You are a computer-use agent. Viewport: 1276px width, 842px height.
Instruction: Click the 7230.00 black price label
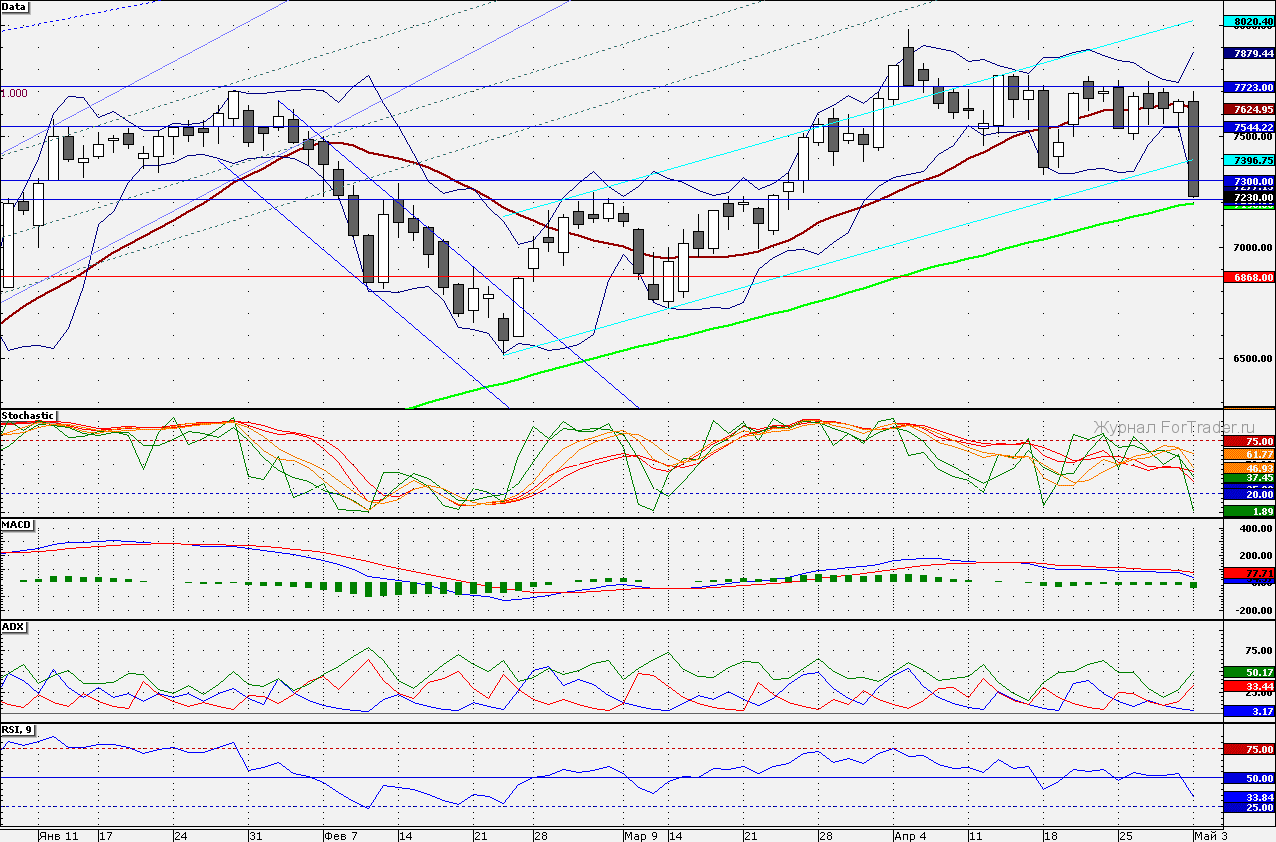(x=1249, y=198)
